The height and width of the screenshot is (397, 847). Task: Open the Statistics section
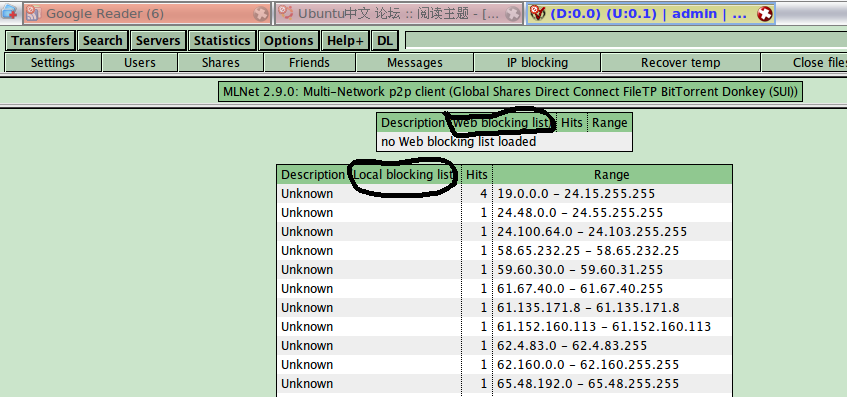tap(222, 41)
